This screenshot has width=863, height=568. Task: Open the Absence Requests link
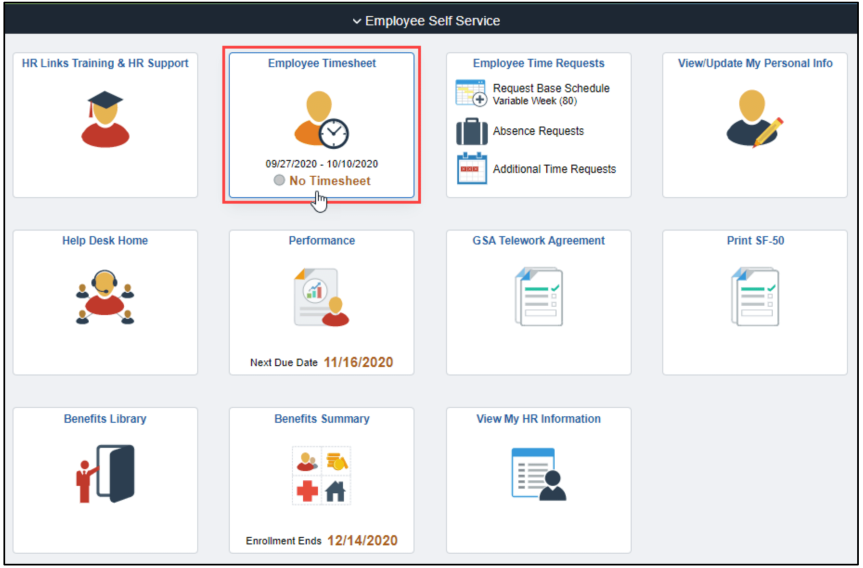538,131
